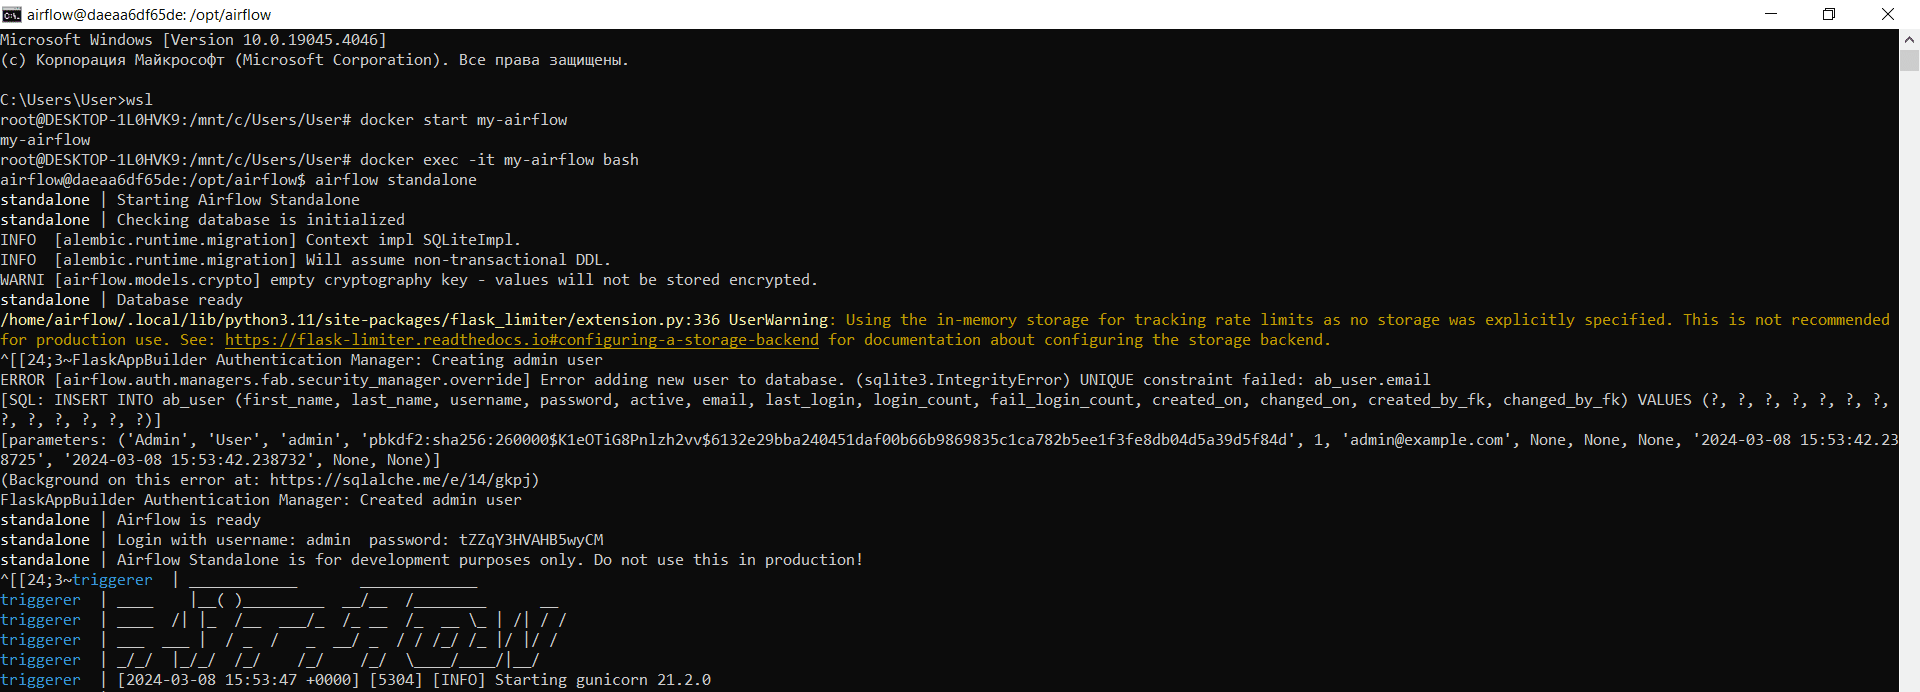Image resolution: width=1920 pixels, height=692 pixels.
Task: Click the 'docker start my-airflow' command text
Action: tap(463, 120)
